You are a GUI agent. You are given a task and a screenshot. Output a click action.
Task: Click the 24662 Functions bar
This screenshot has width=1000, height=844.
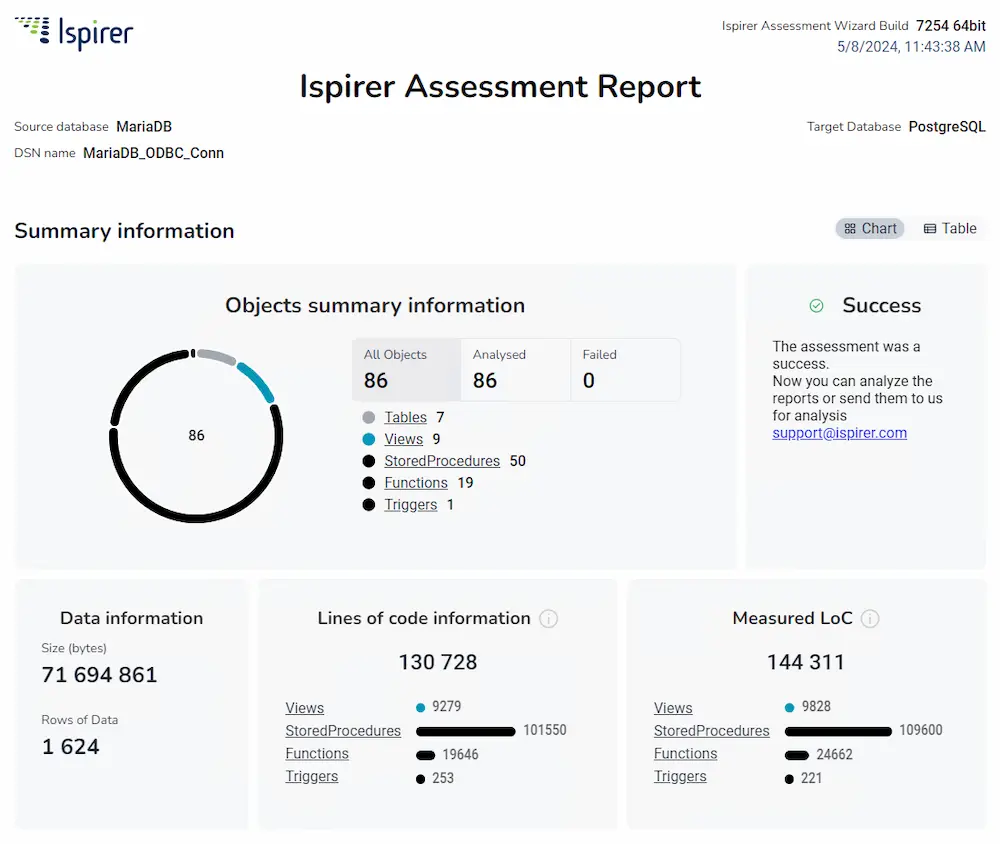point(797,755)
